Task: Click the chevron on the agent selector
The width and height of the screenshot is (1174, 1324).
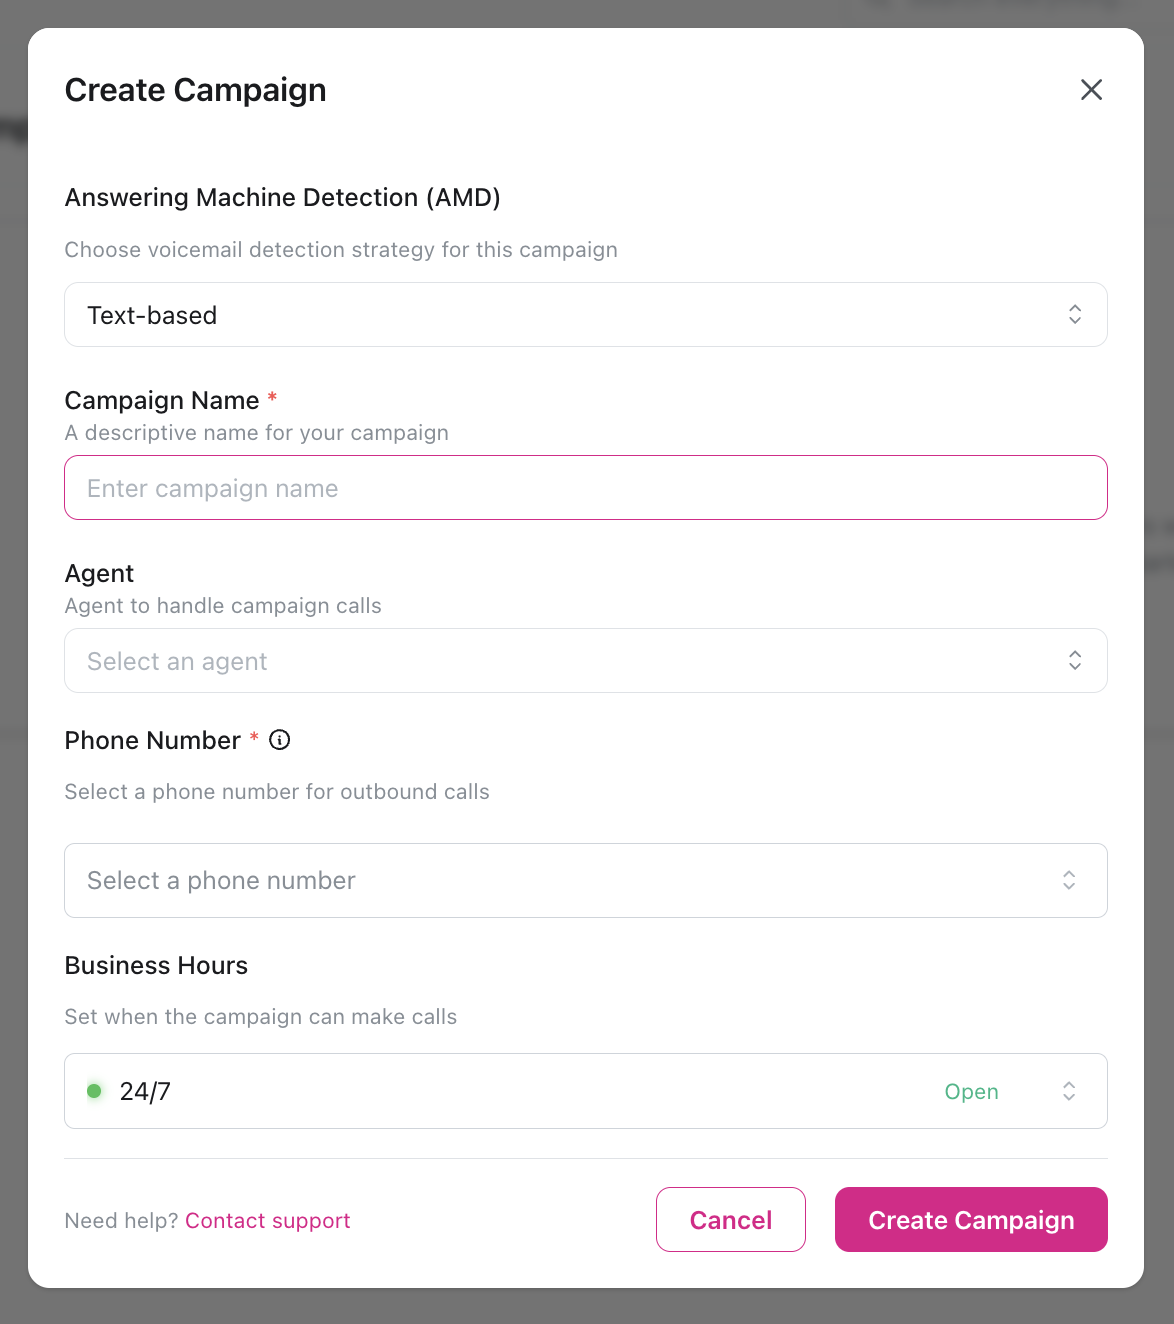Action: coord(1074,660)
